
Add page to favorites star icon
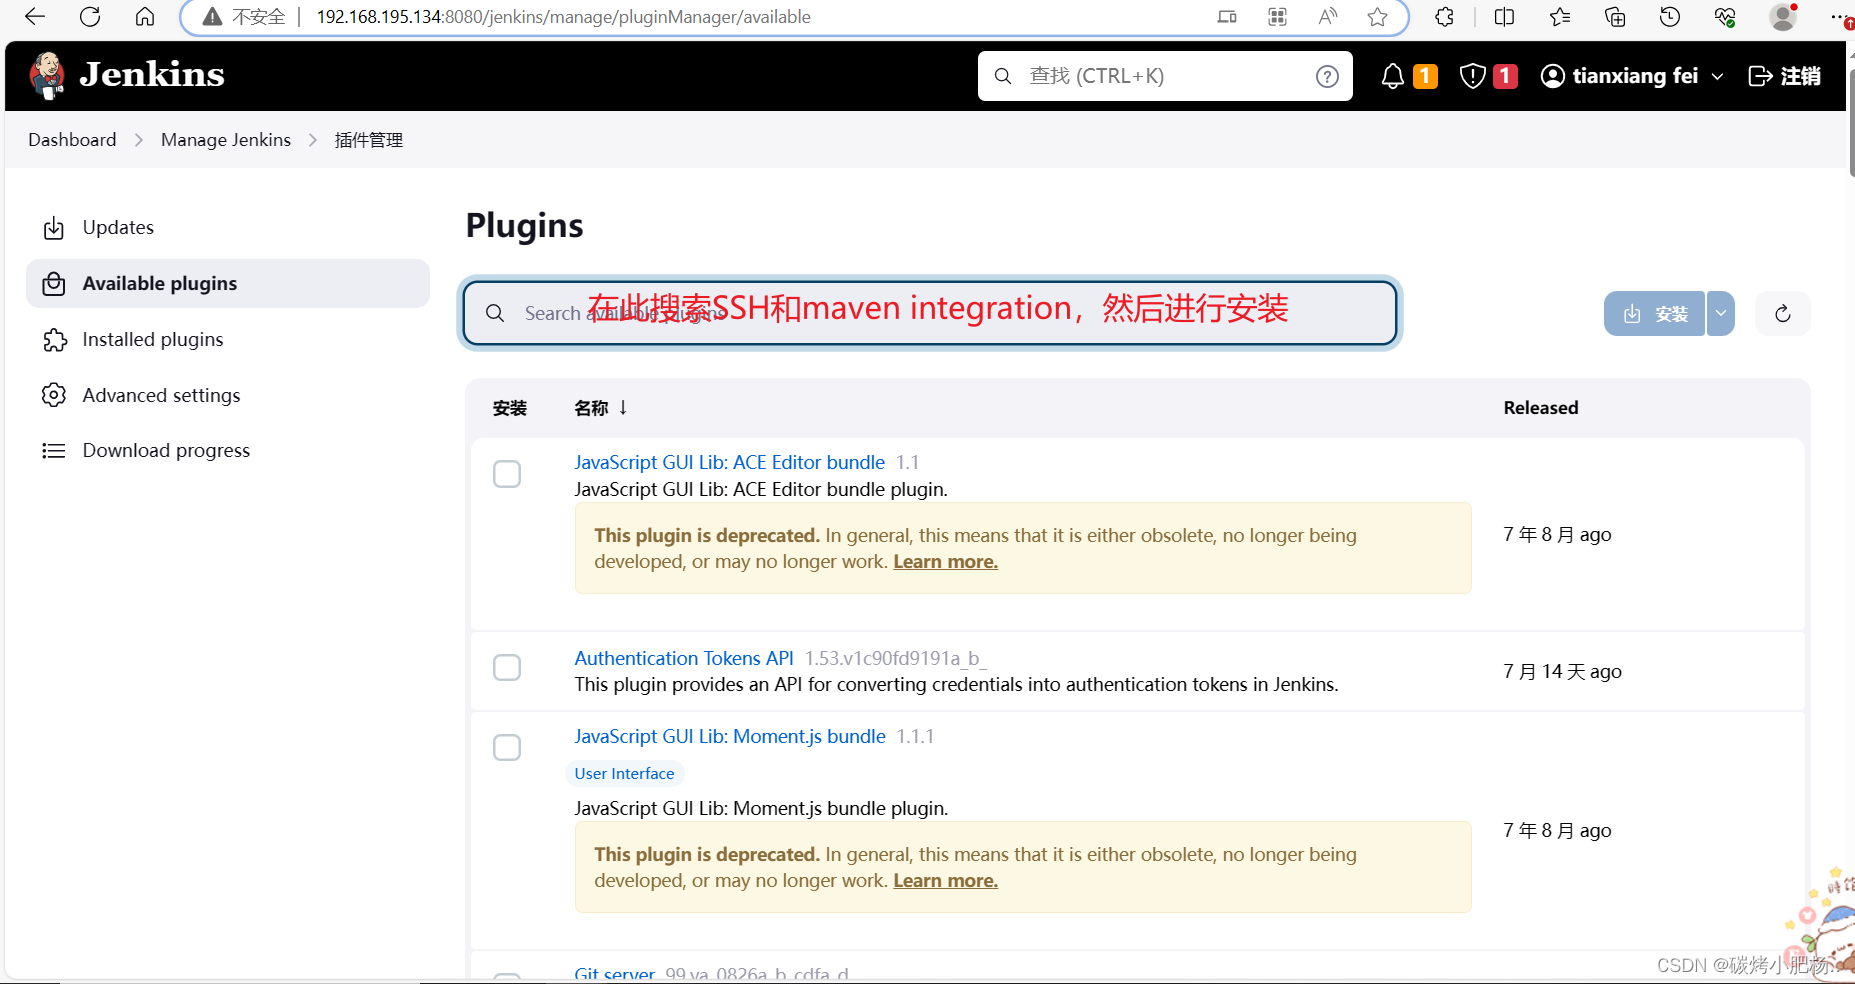pyautogui.click(x=1378, y=17)
